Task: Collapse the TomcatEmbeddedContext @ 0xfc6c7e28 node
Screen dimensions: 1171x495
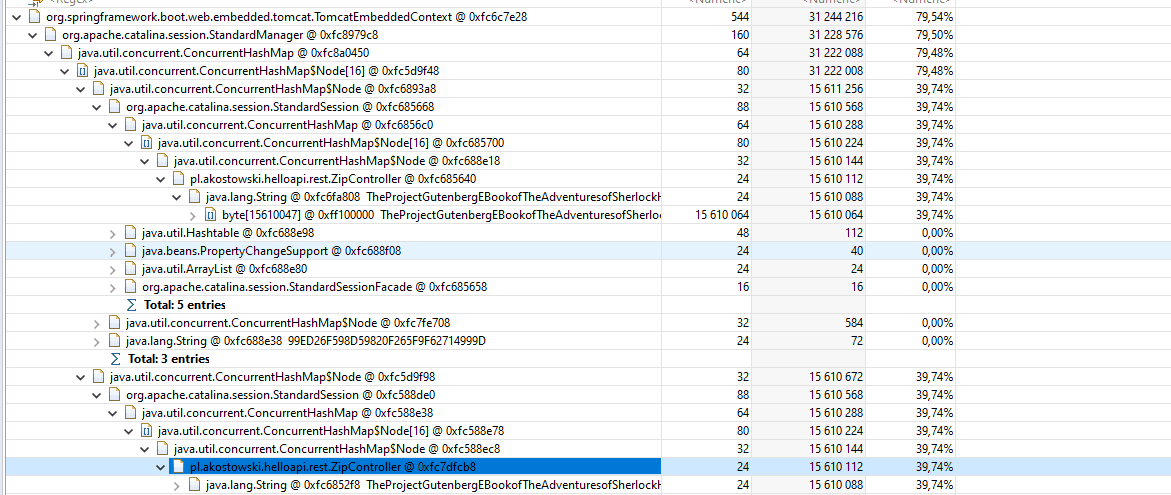Action: click(x=16, y=16)
